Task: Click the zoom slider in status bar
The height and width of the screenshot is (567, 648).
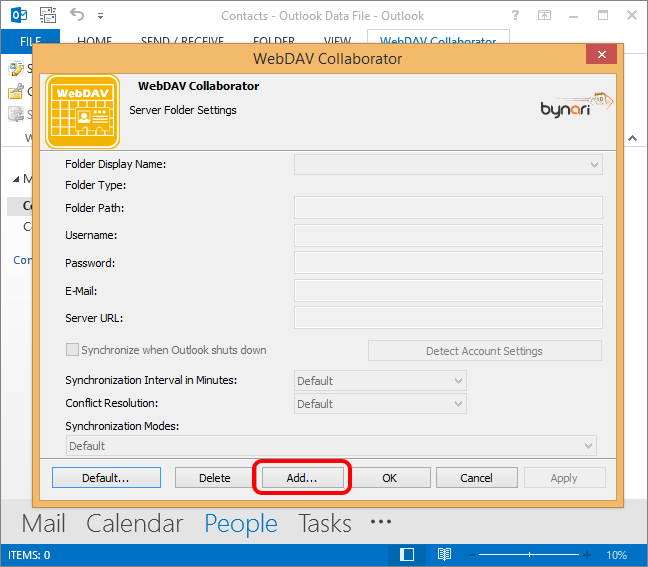Action: click(x=529, y=555)
